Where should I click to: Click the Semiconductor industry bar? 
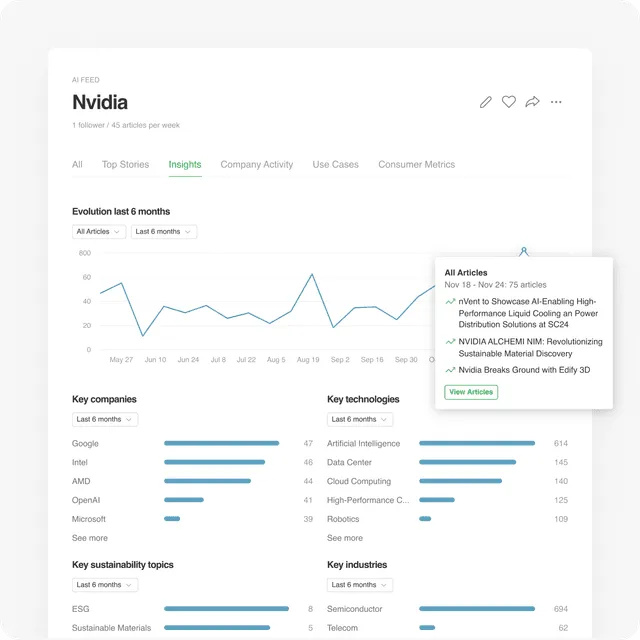tap(477, 609)
